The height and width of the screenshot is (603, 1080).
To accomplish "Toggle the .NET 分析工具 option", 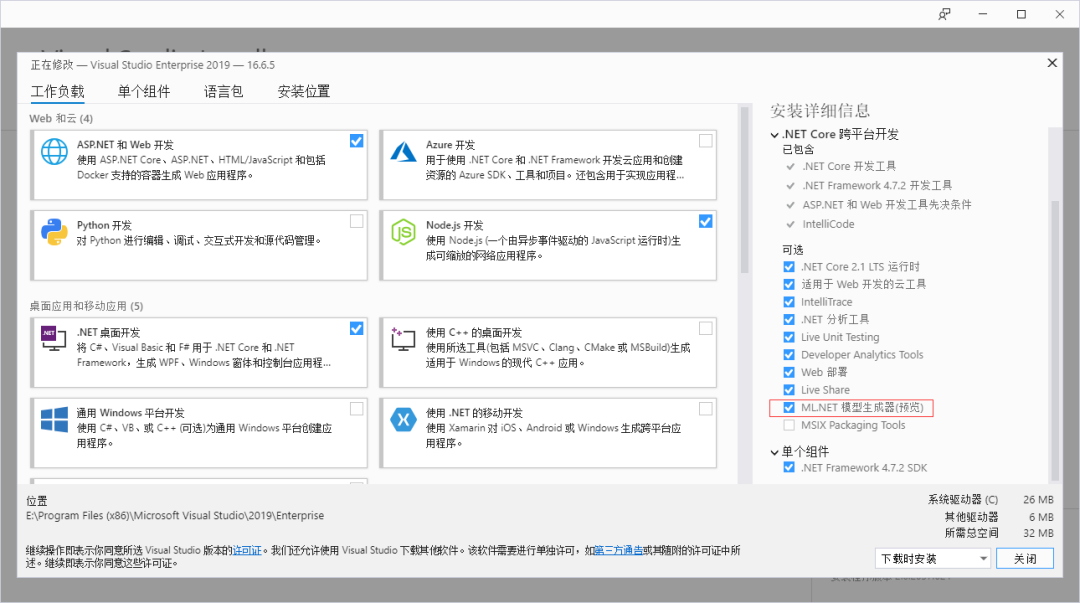I will 789,319.
